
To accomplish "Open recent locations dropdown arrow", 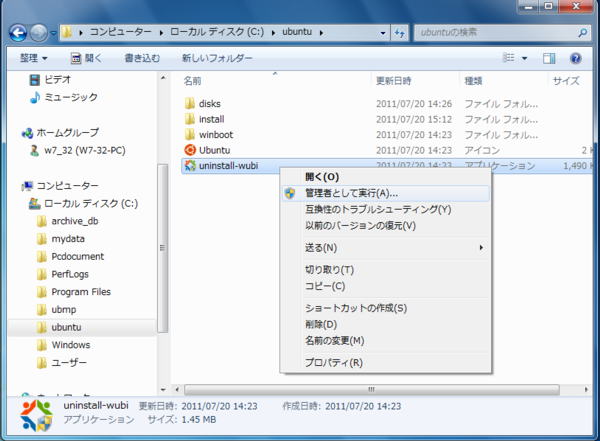I will coord(54,33).
